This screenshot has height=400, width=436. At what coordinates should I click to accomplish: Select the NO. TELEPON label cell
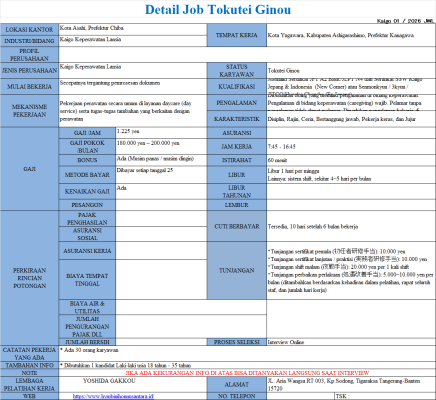click(237, 396)
